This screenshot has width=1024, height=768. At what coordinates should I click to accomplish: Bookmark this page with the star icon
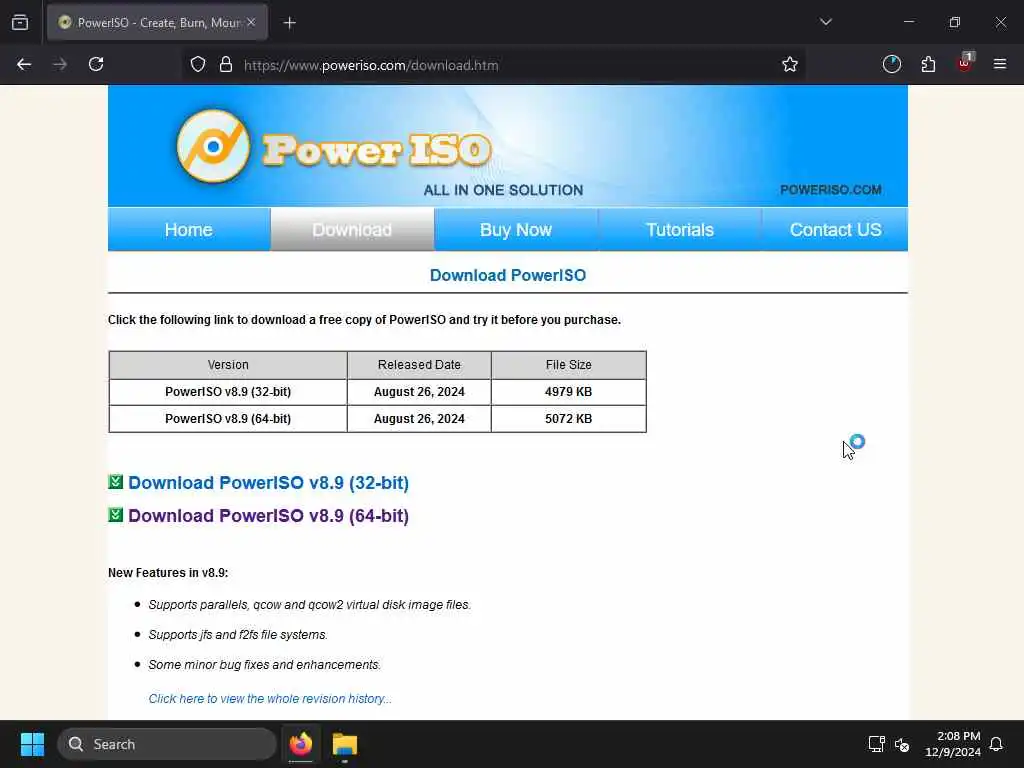point(790,64)
